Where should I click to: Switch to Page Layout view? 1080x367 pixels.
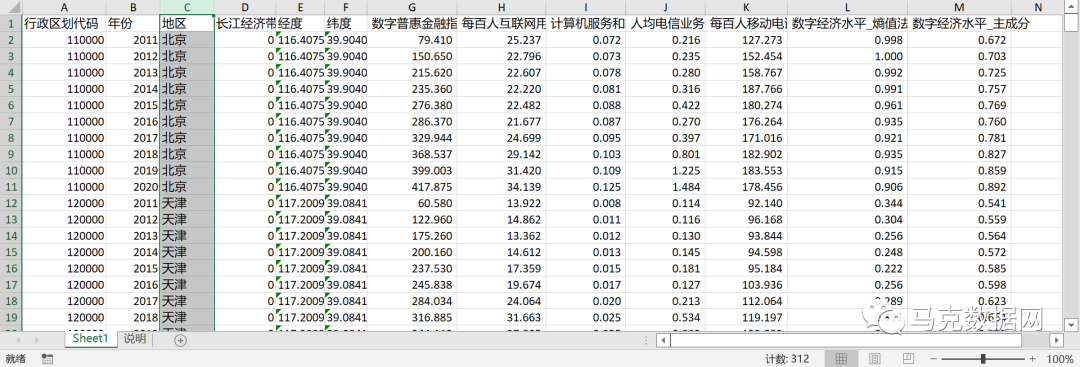click(x=875, y=359)
